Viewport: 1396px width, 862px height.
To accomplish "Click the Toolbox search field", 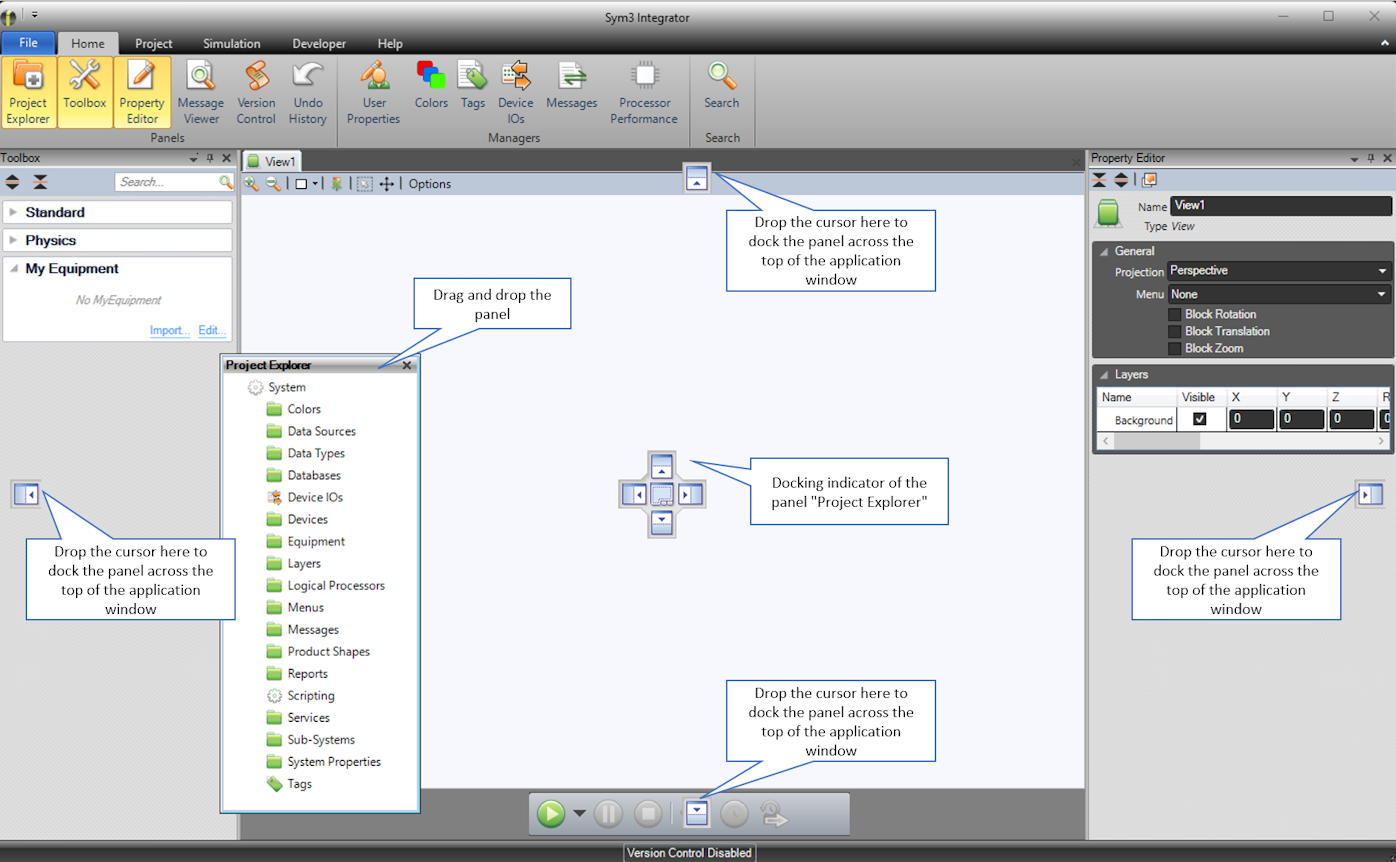I will click(167, 182).
